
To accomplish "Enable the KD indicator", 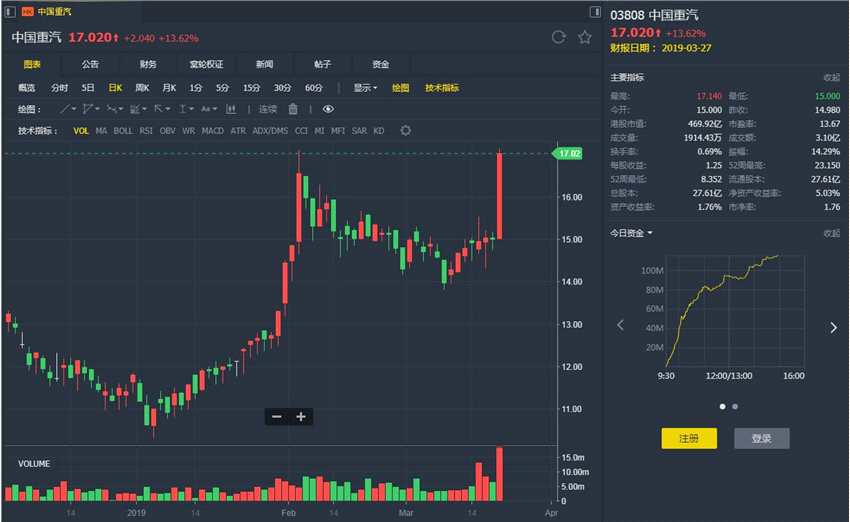I will (379, 131).
